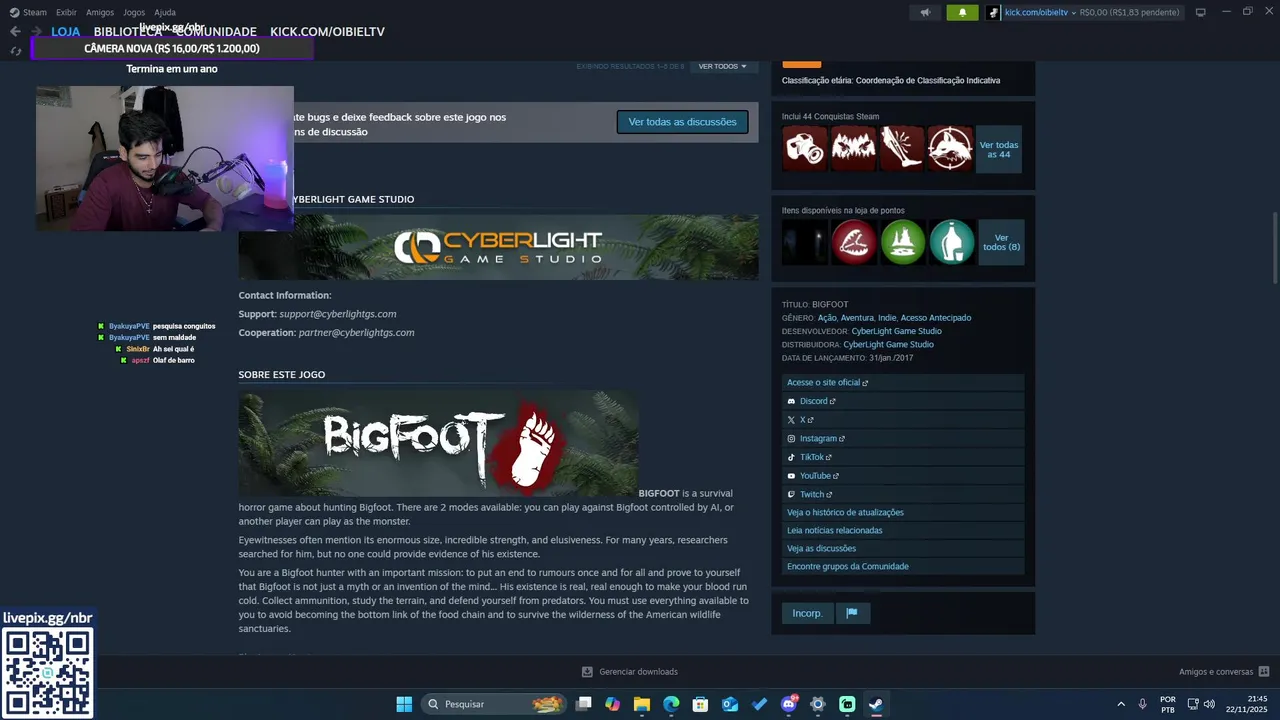Click Ver todas as 44 achievements
1280x720 pixels.
point(999,149)
